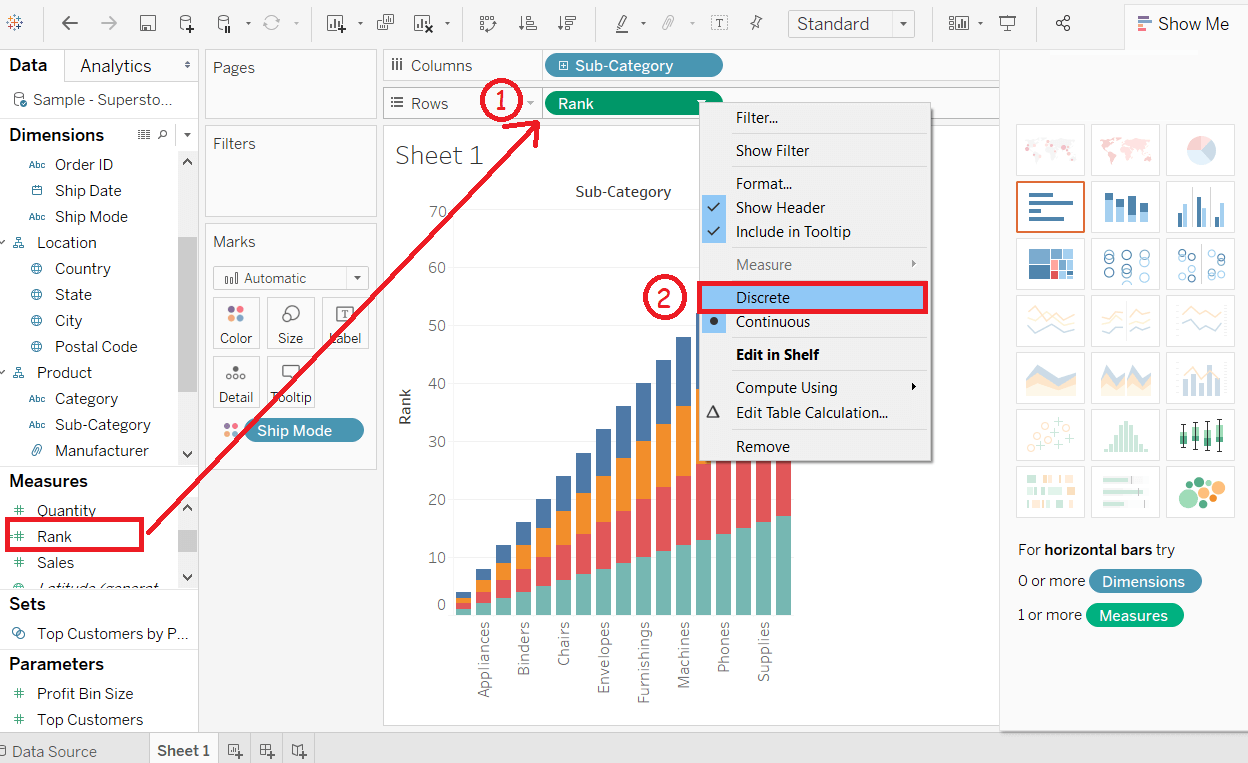Viewport: 1248px width, 763px height.
Task: Choose pie chart in Show Me
Action: pyautogui.click(x=1200, y=150)
